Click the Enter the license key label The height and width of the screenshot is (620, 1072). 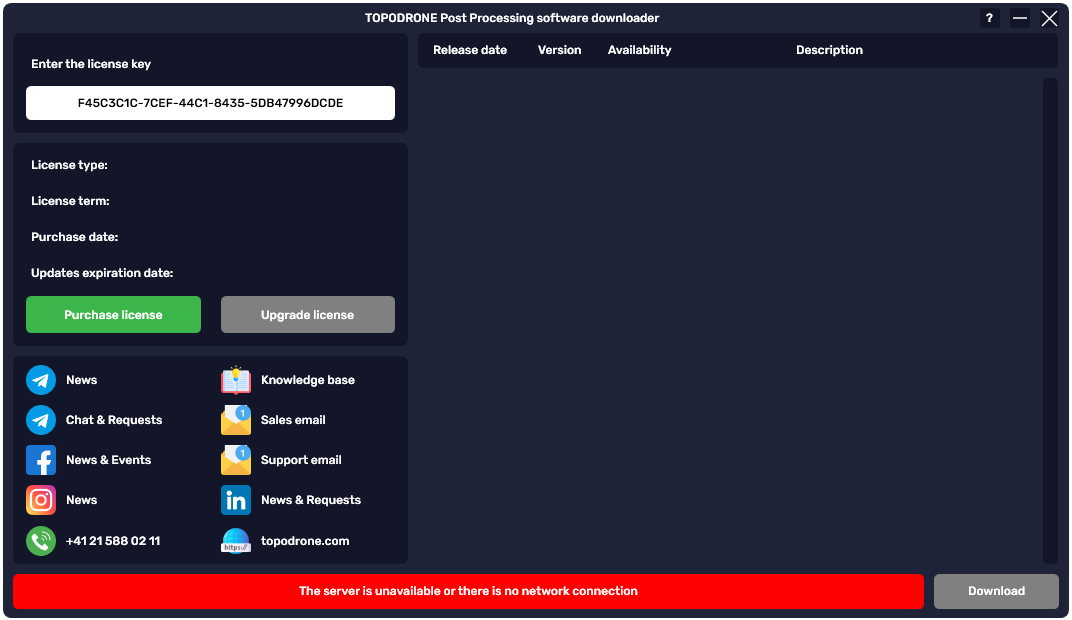tap(91, 64)
